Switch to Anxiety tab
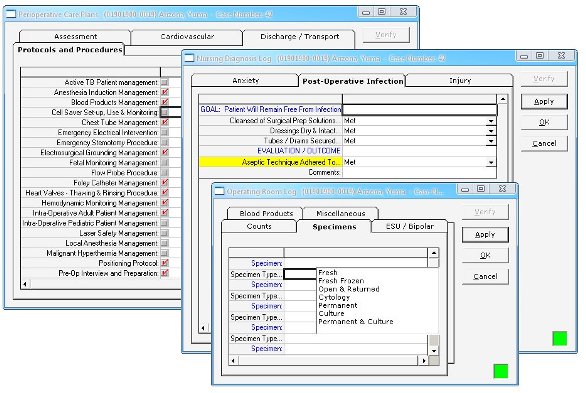The height and width of the screenshot is (393, 586). point(246,80)
